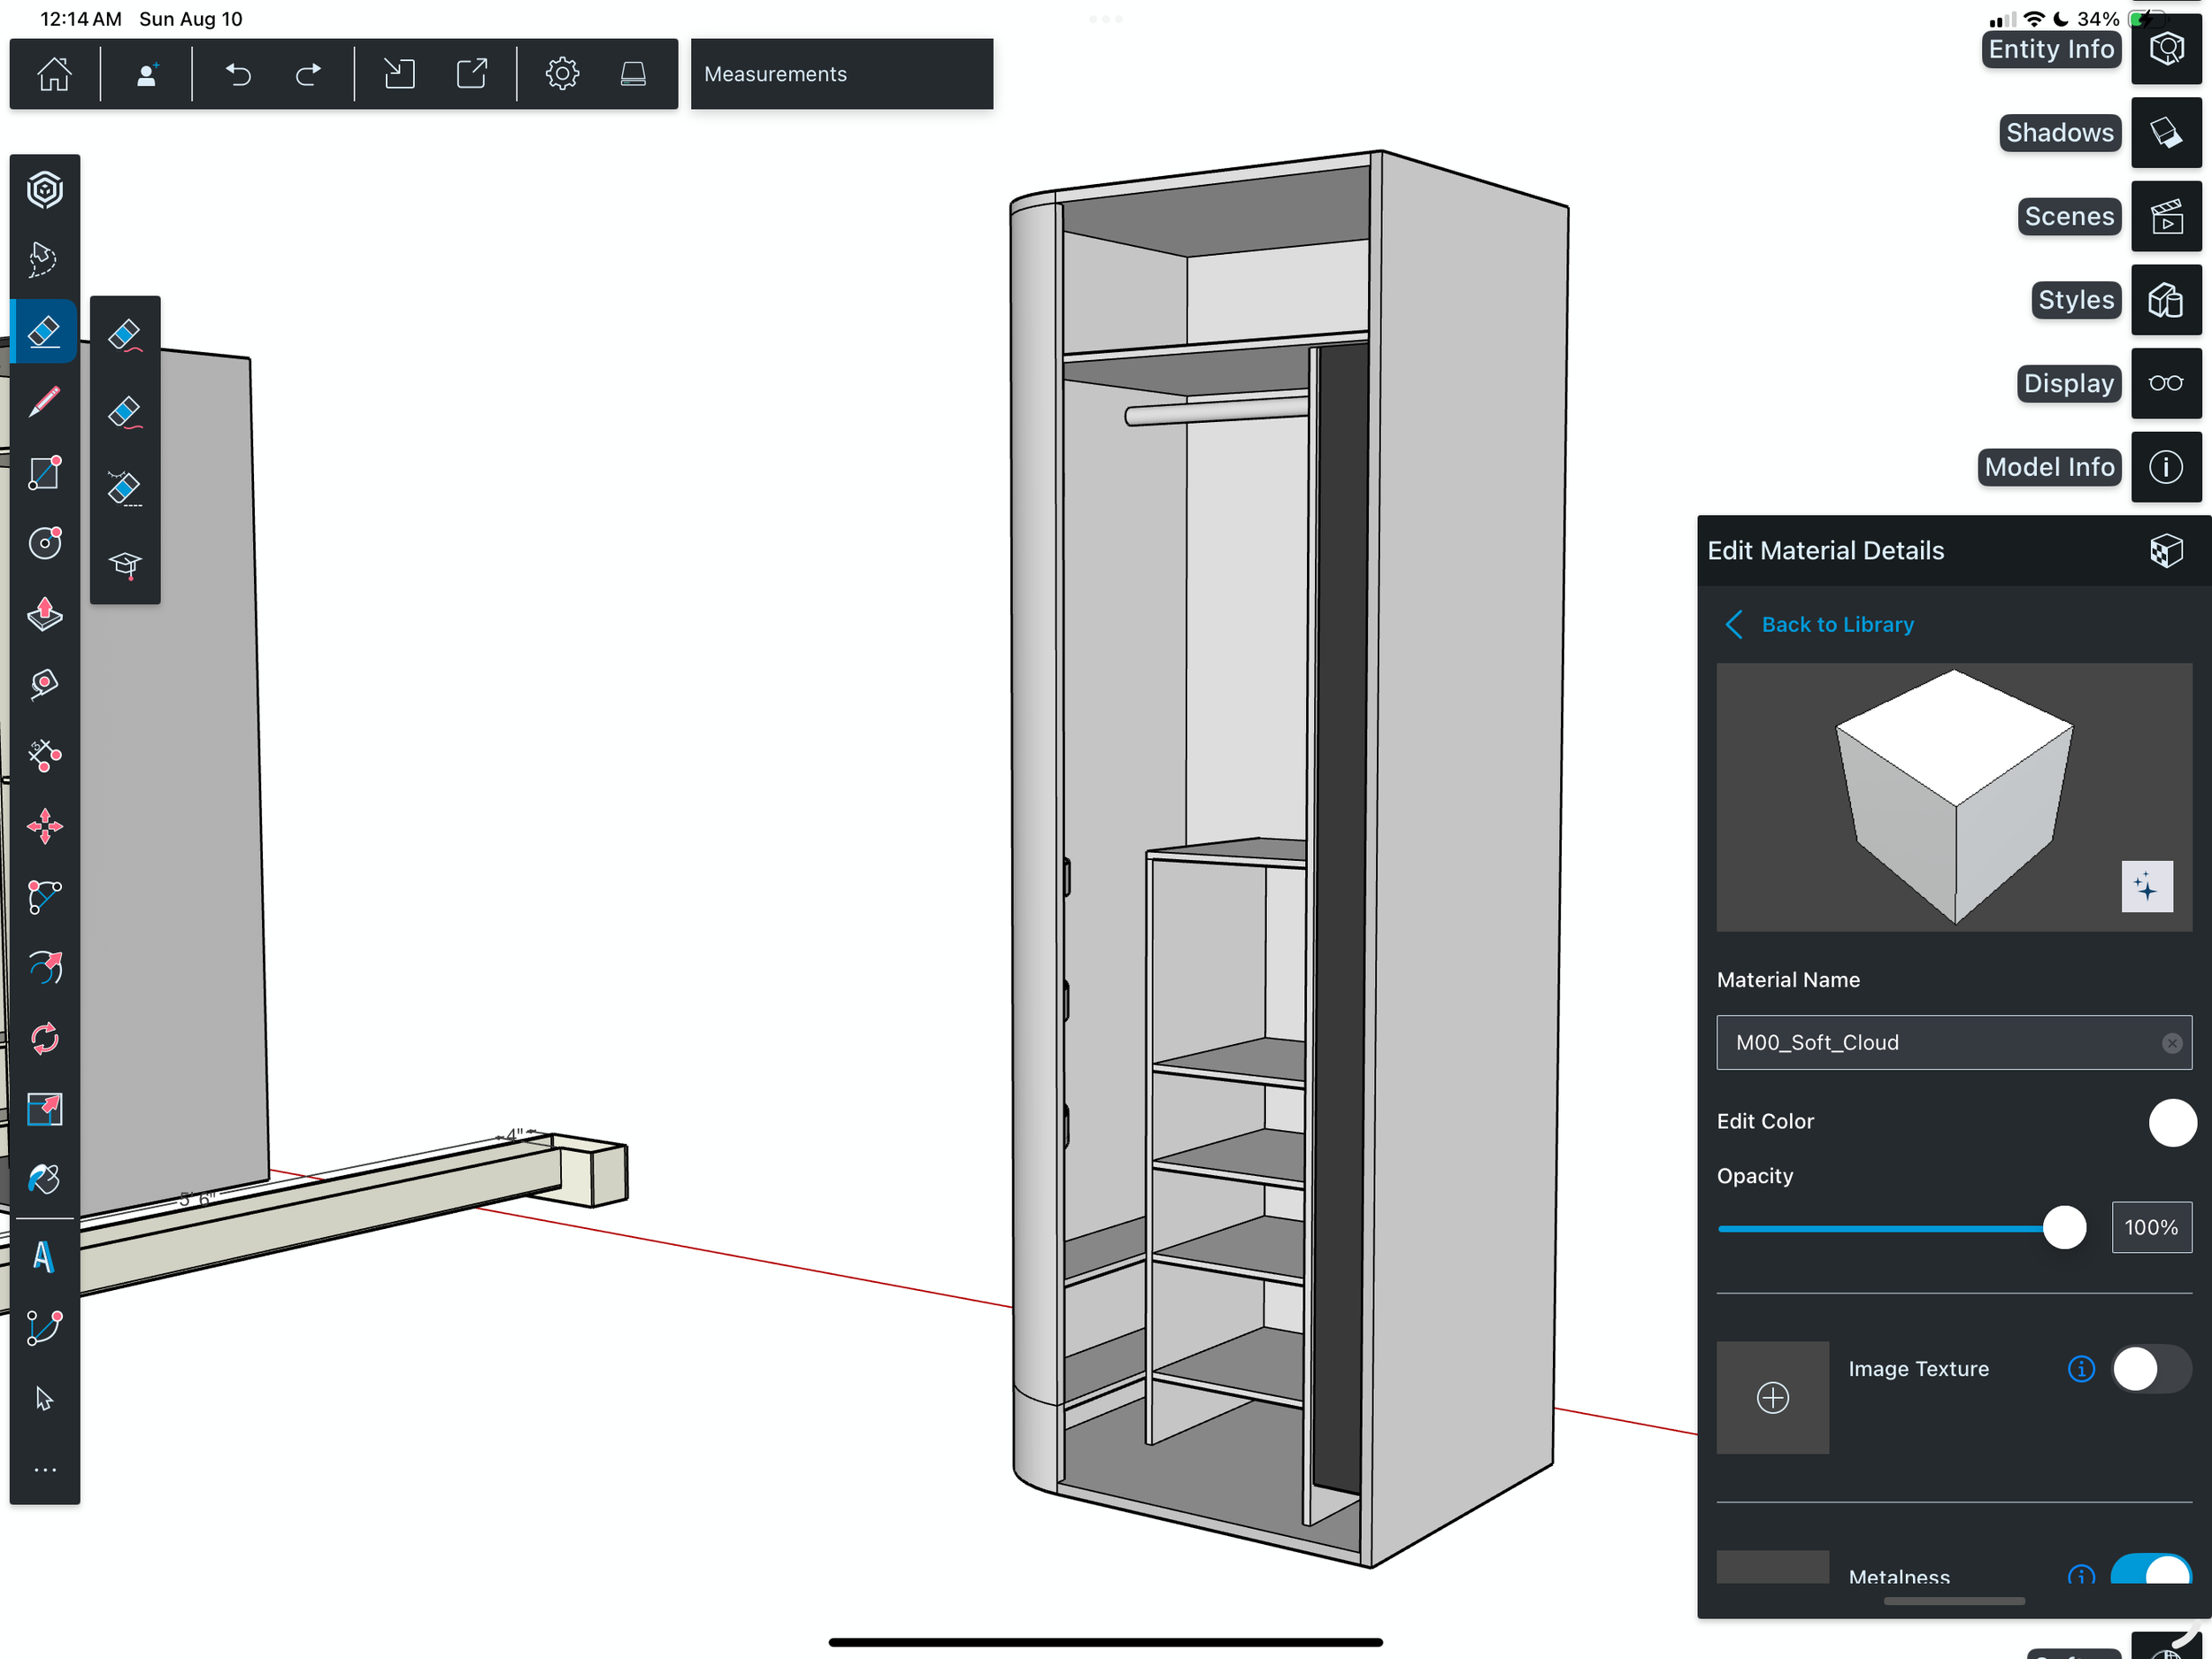Open the Shadows panel
This screenshot has width=2212, height=1659.
click(x=2166, y=133)
